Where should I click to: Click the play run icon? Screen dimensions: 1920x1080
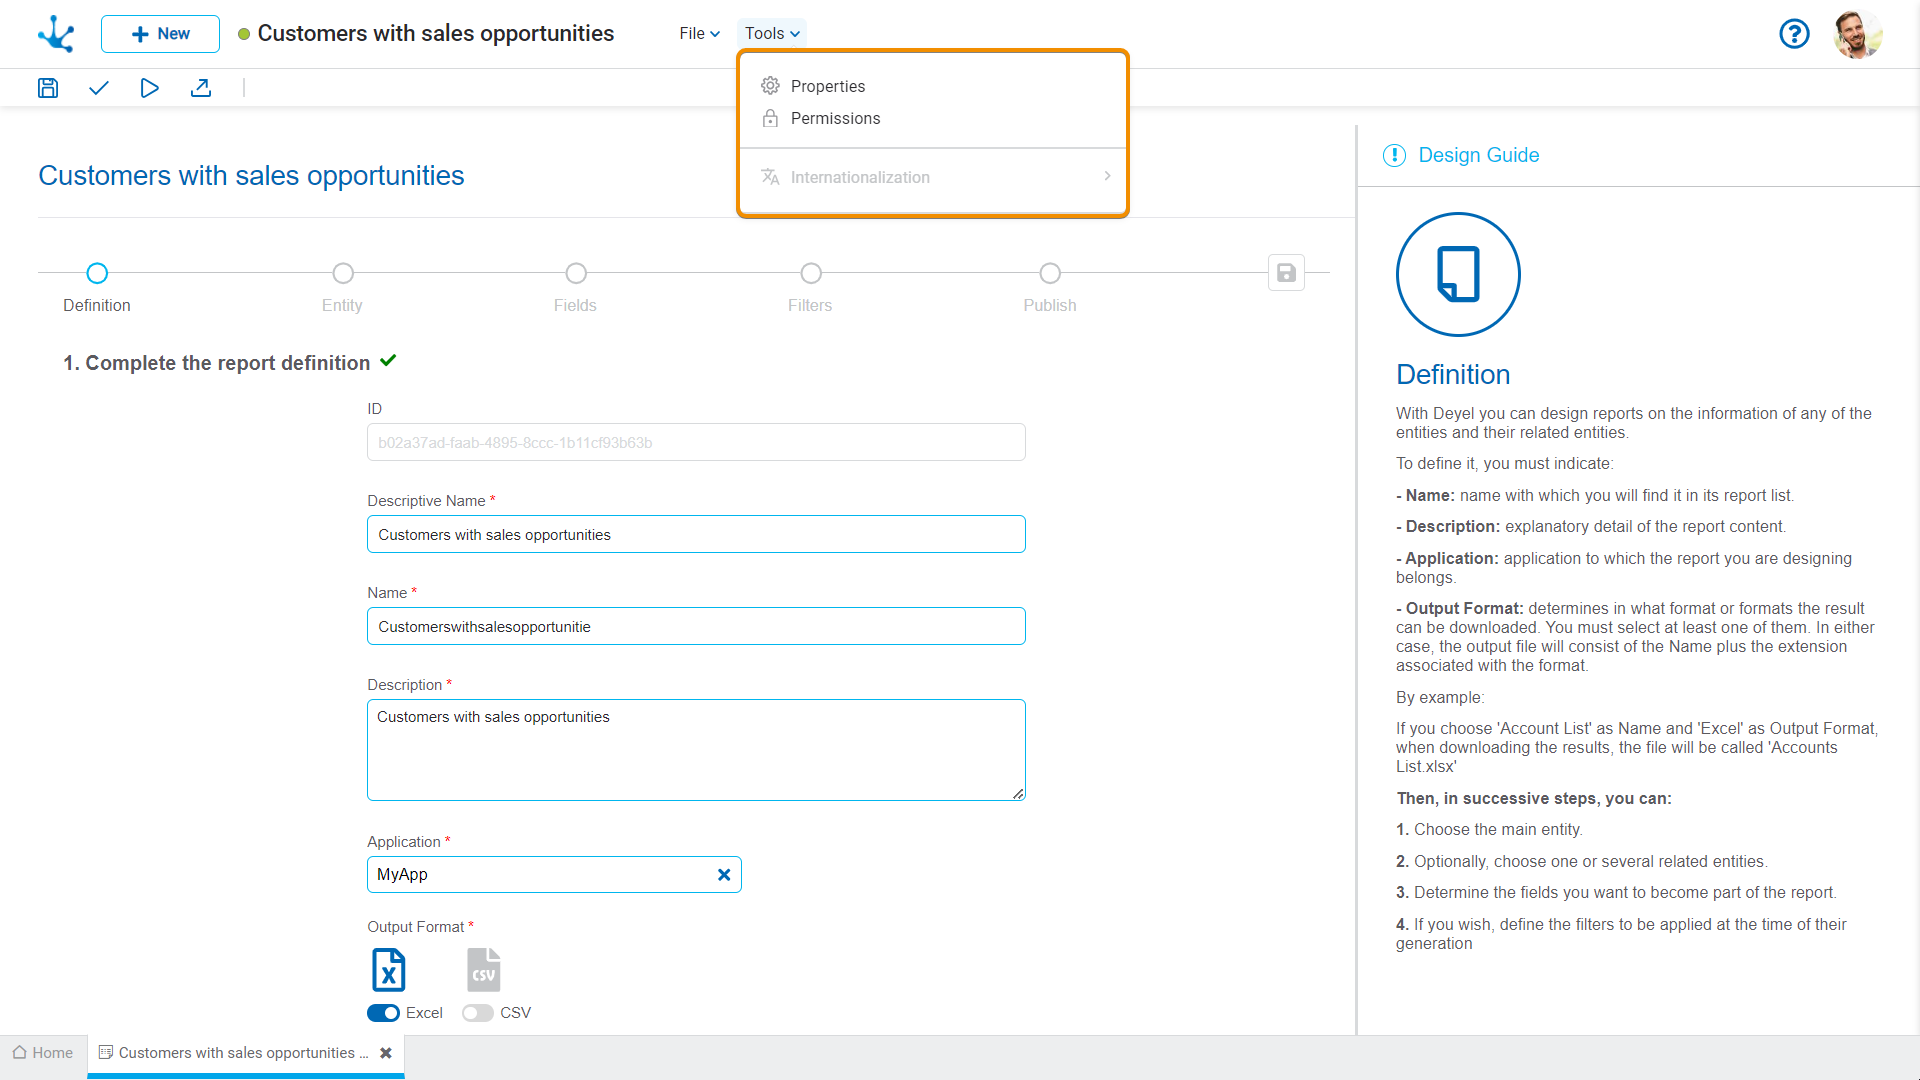coord(149,88)
